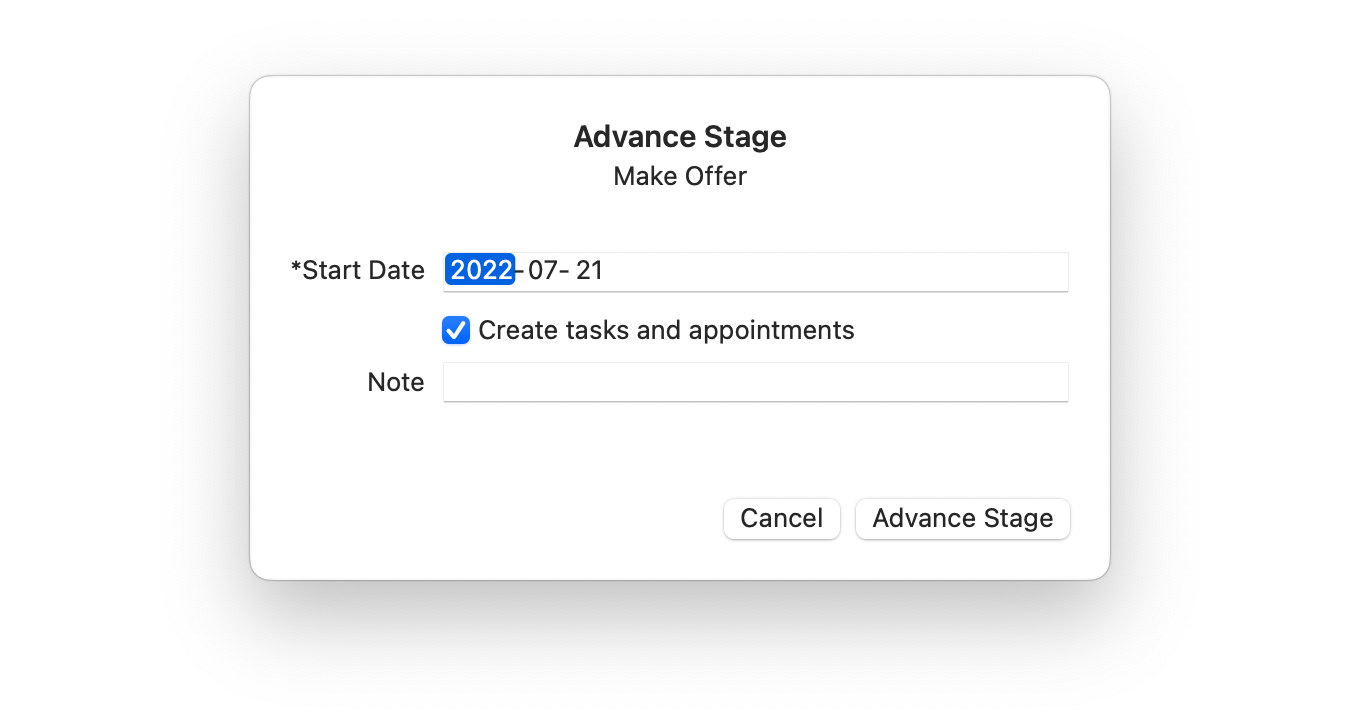Click the Create tasks and appointments label
The image size is (1360, 728).
pos(666,330)
